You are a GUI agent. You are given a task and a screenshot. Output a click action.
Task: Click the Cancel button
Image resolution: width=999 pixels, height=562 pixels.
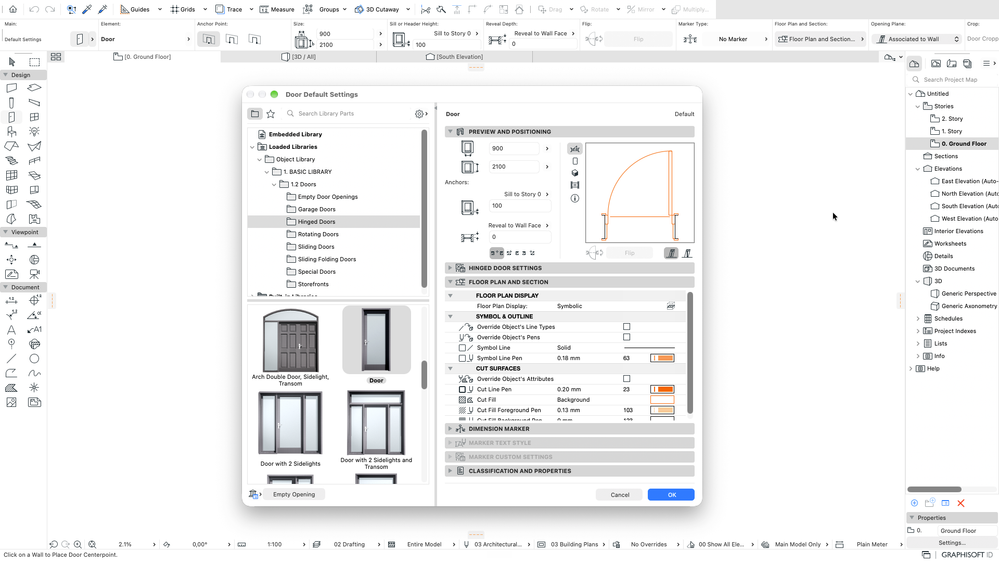click(x=620, y=494)
